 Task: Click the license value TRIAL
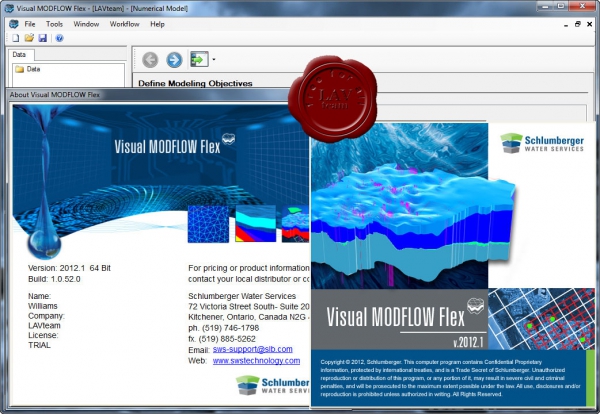point(39,345)
